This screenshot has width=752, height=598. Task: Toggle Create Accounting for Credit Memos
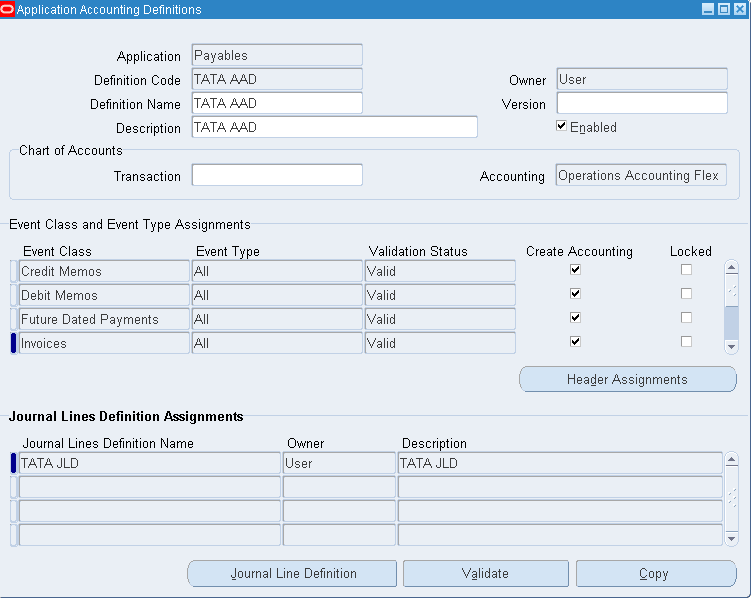575,270
